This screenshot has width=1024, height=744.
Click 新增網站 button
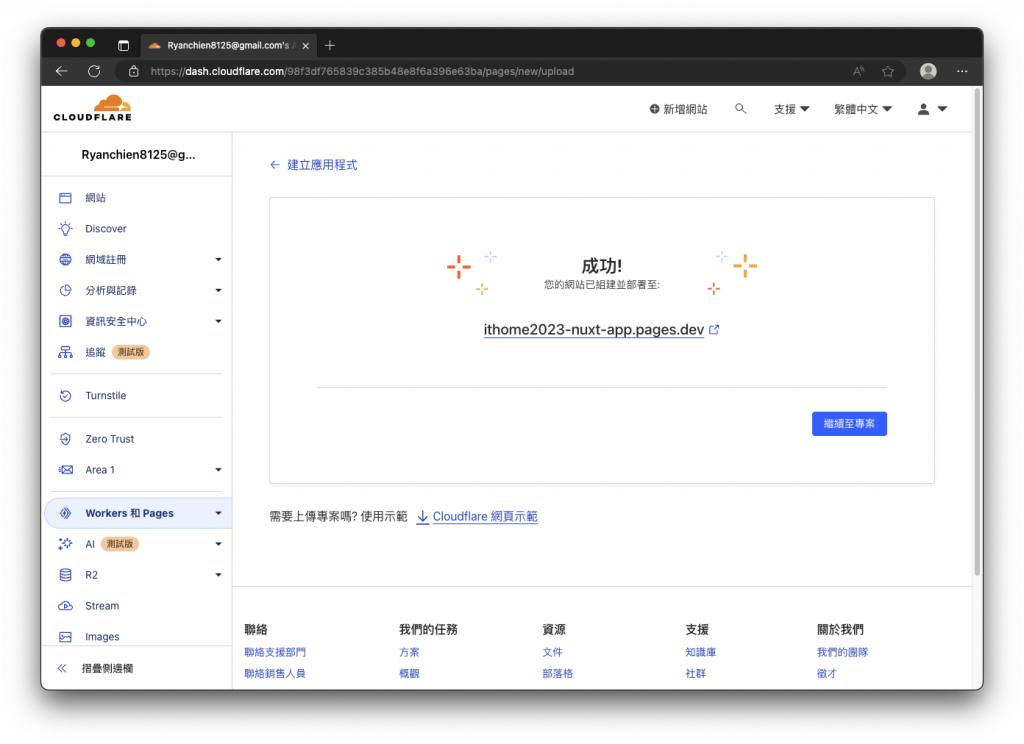(678, 109)
